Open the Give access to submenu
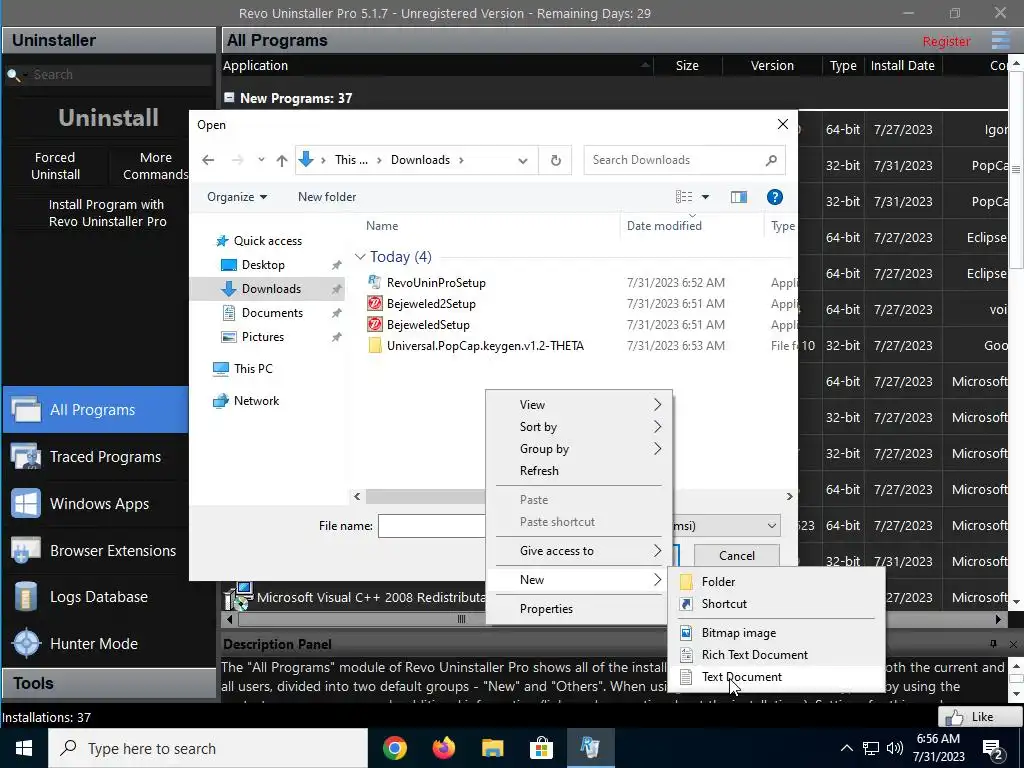The width and height of the screenshot is (1024, 768). [579, 551]
